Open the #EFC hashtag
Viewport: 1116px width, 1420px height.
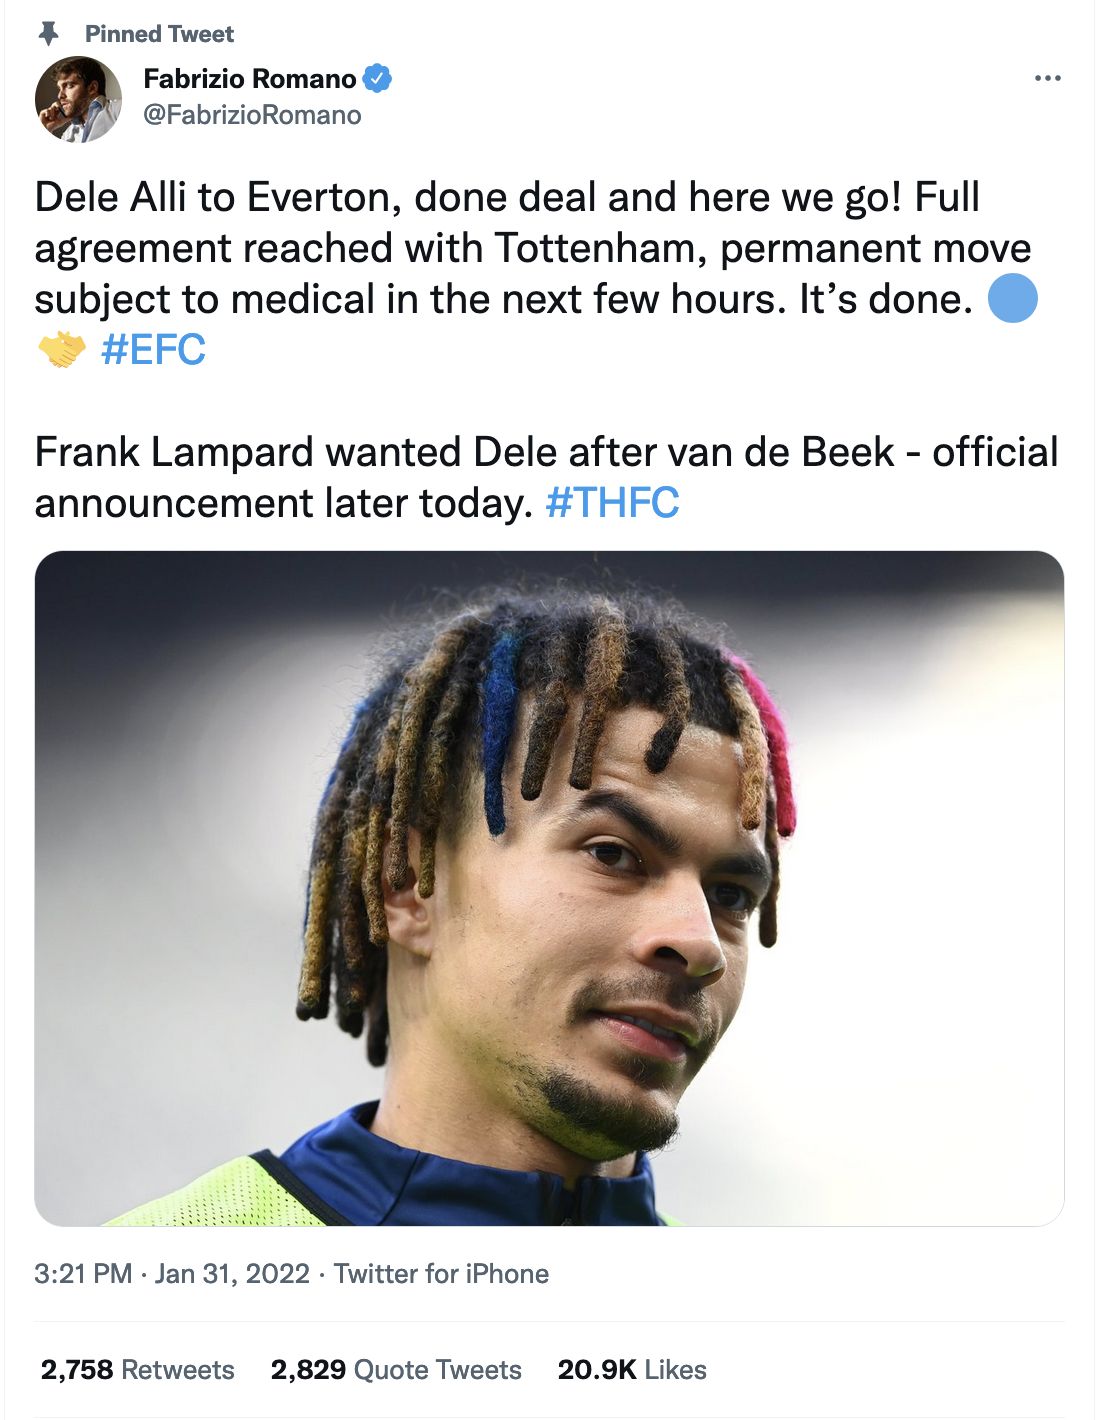[x=153, y=350]
